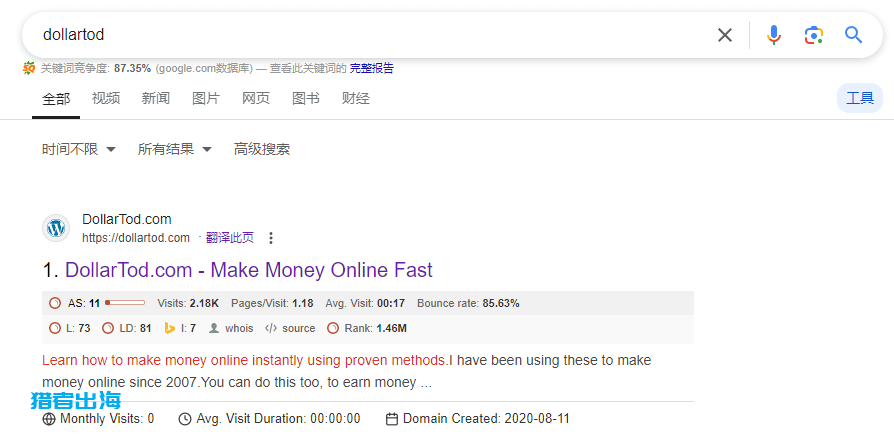Click the circle icon next to LD: 81

(x=108, y=328)
